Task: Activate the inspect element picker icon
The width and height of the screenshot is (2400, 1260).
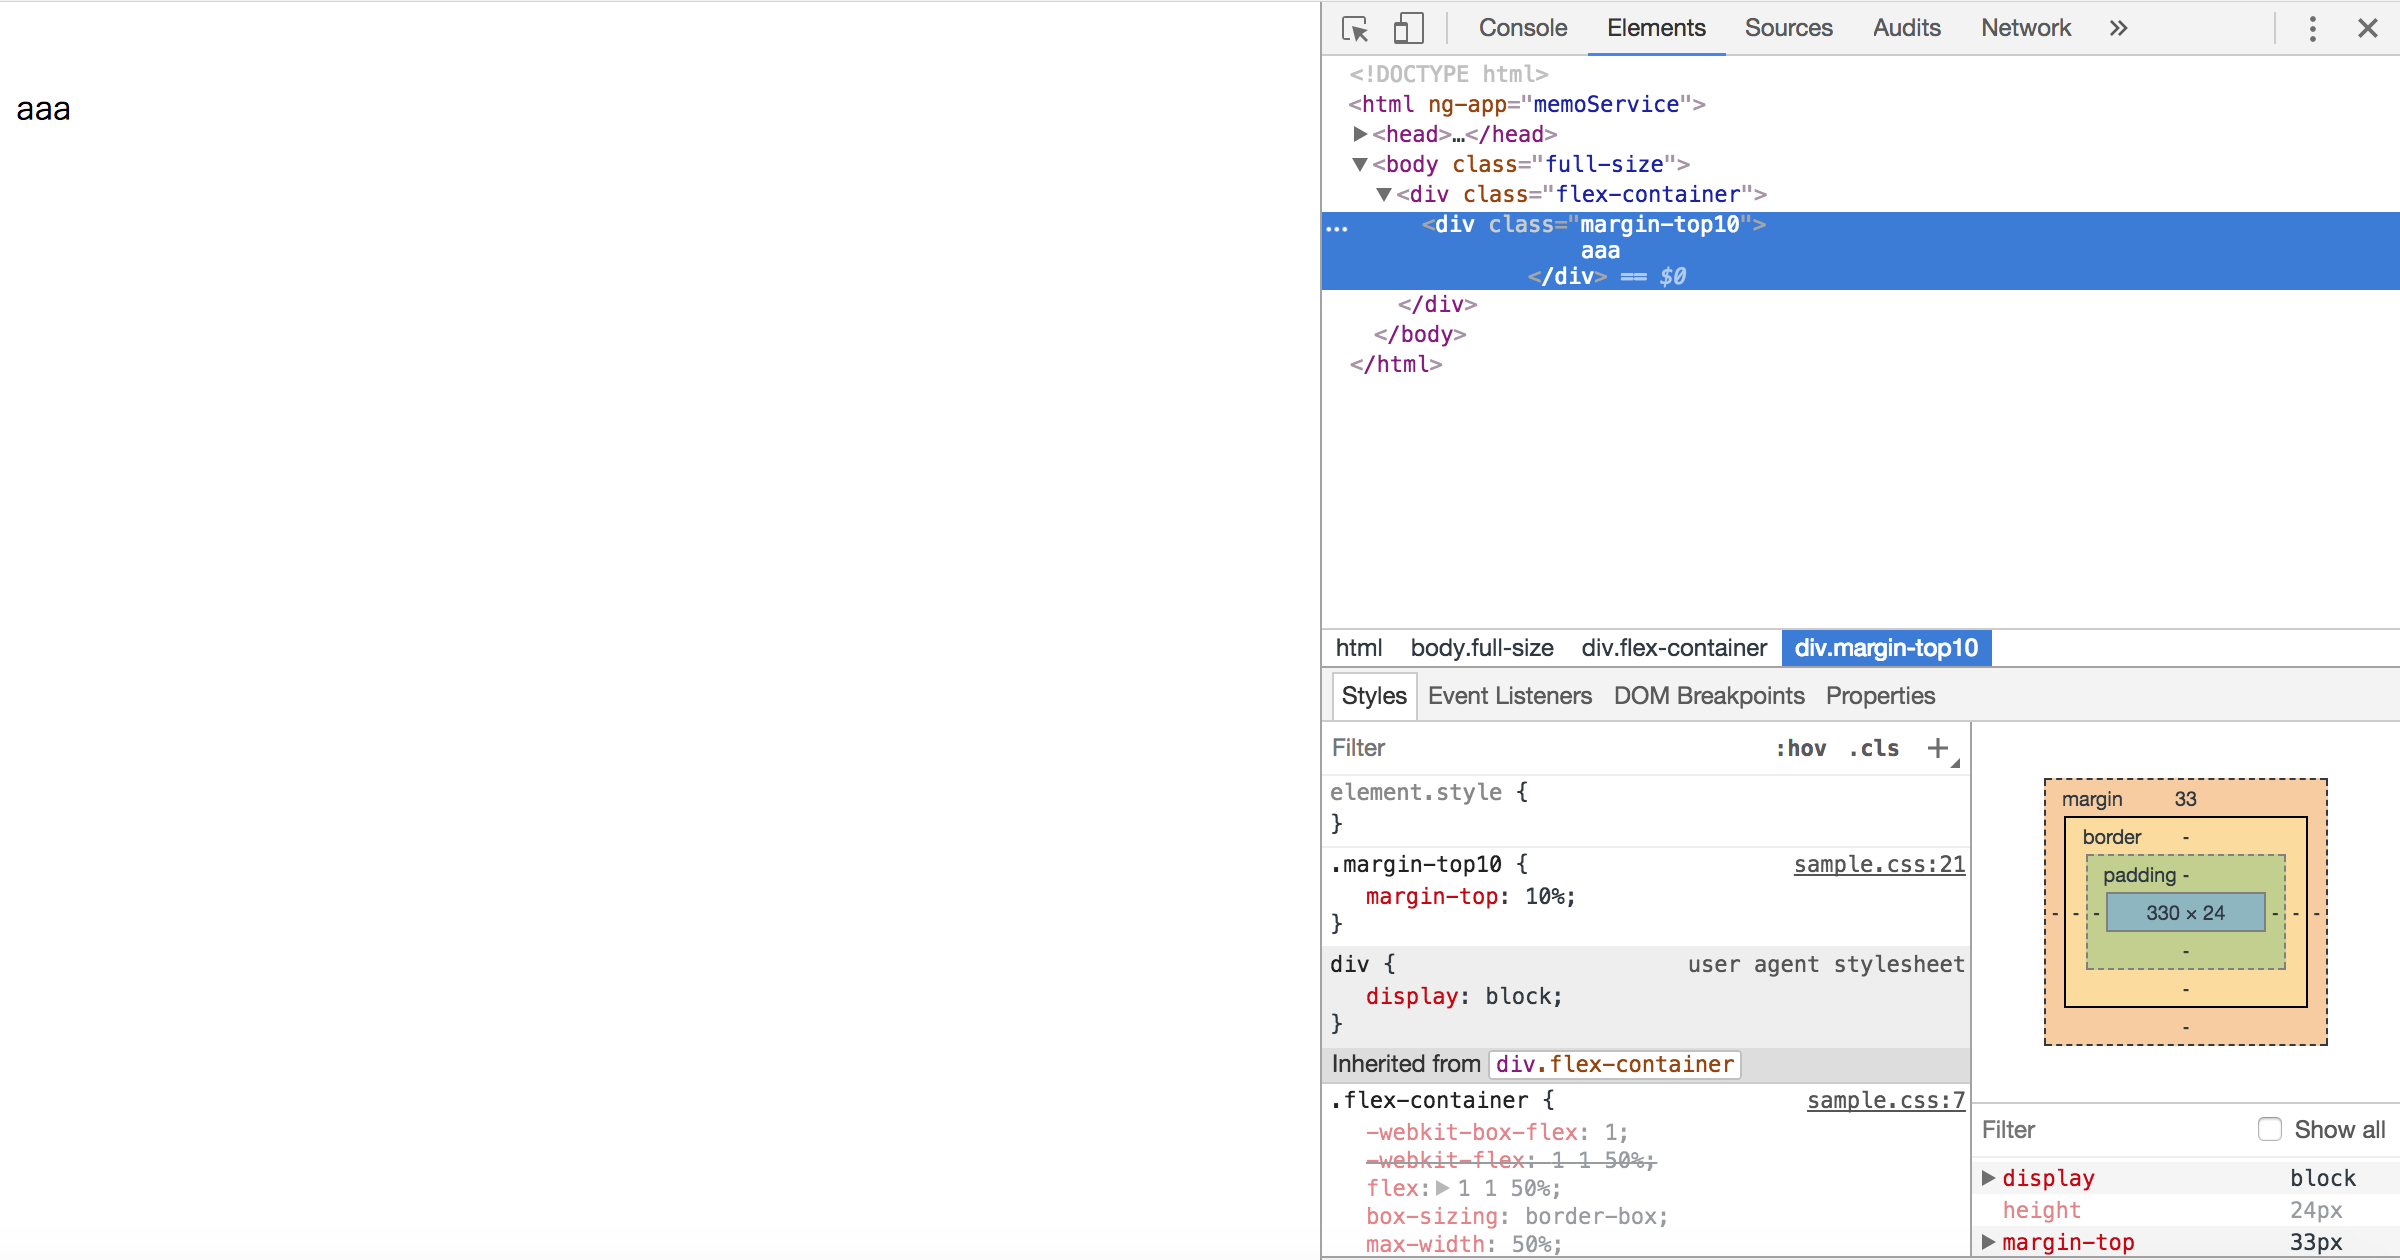Action: [1355, 29]
